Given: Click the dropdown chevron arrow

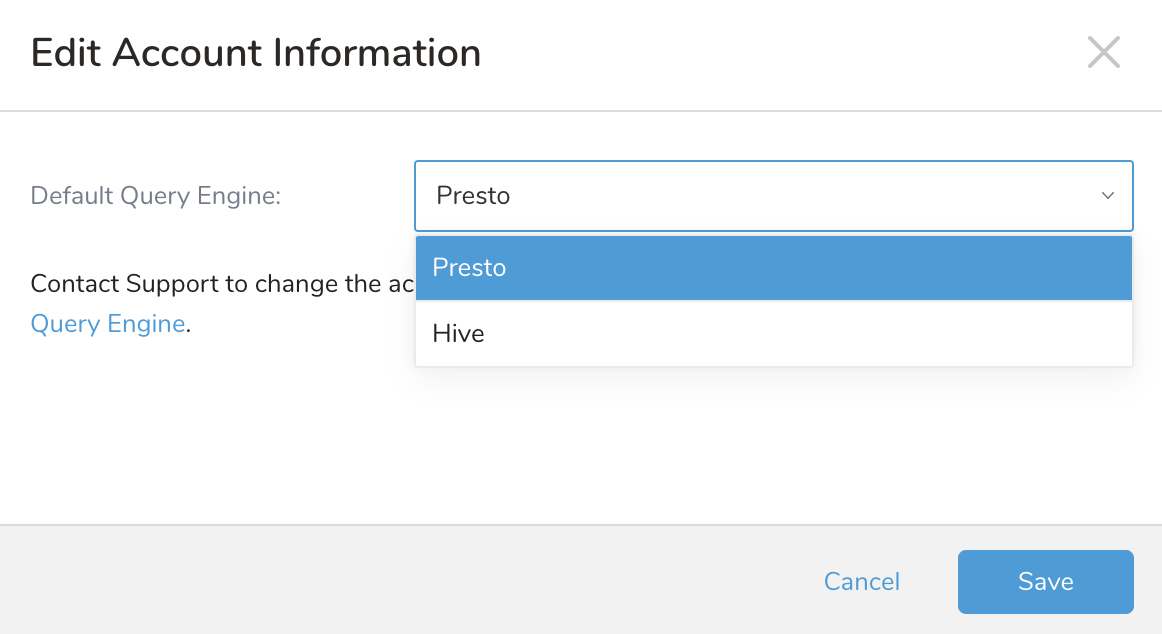Looking at the screenshot, I should (x=1107, y=196).
